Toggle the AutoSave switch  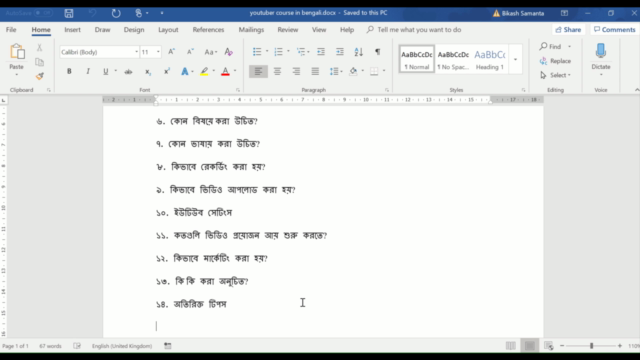(42, 13)
